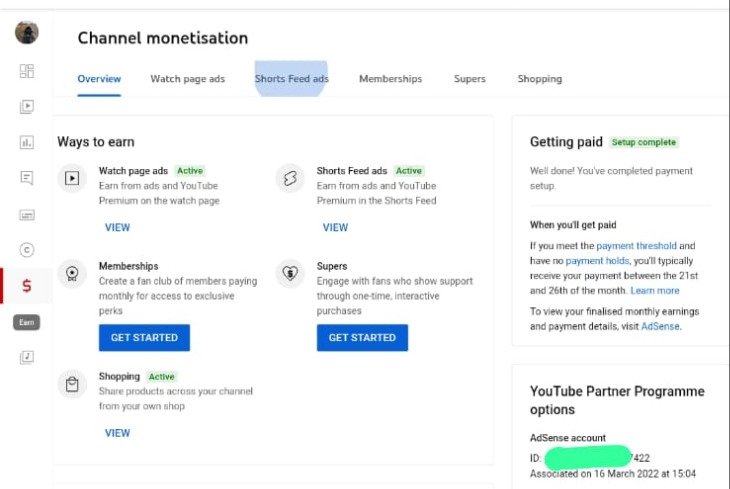Open the Subtitles icon in sidebar
The width and height of the screenshot is (730, 489).
click(27, 215)
